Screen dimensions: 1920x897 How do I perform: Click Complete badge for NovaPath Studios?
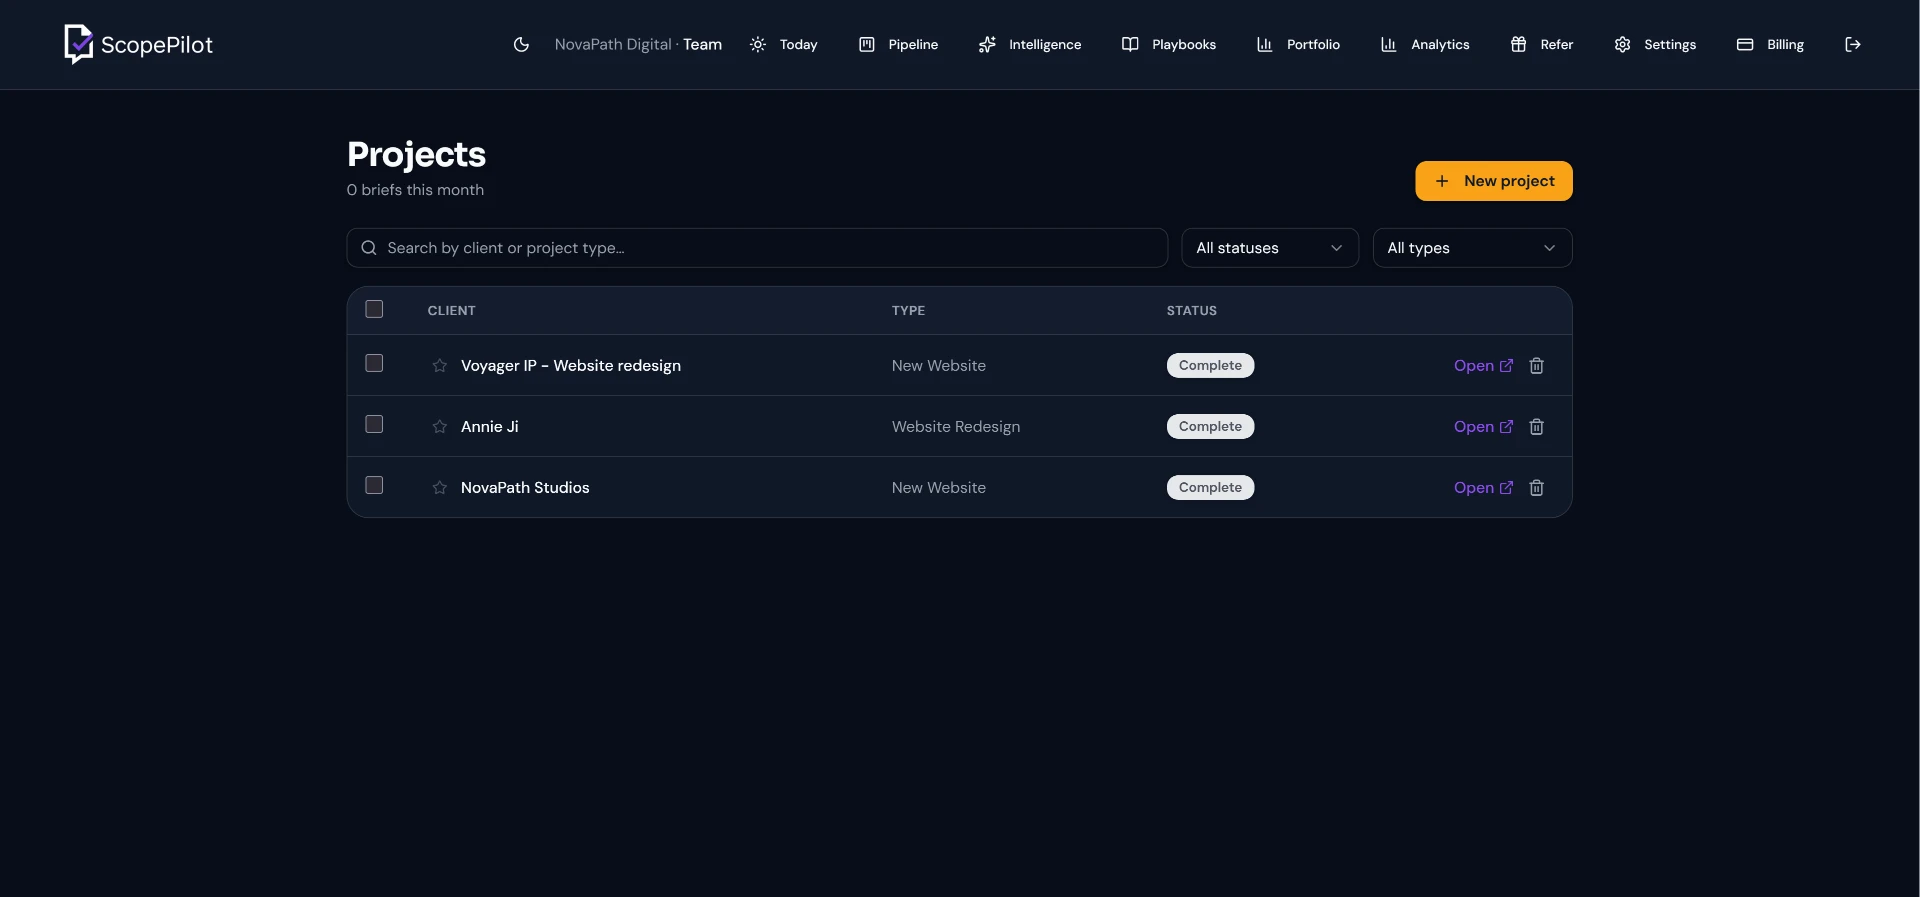(1210, 488)
